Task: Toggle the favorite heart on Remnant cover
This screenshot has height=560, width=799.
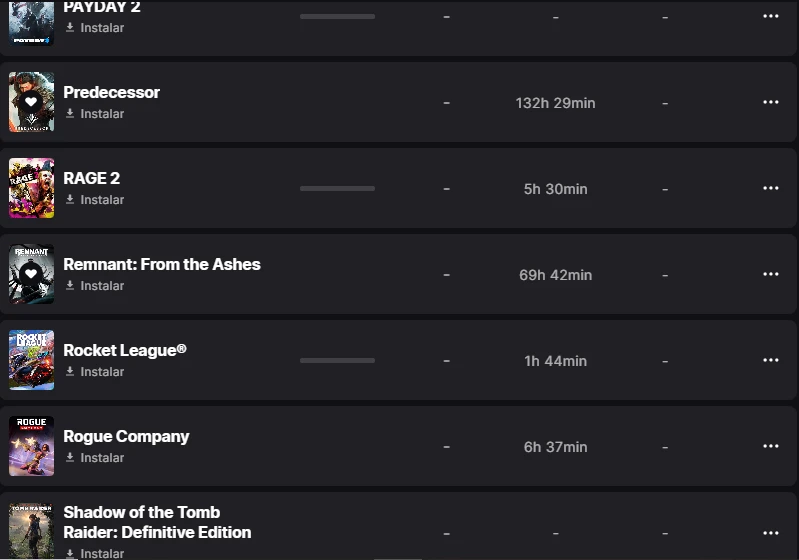Action: click(31, 274)
